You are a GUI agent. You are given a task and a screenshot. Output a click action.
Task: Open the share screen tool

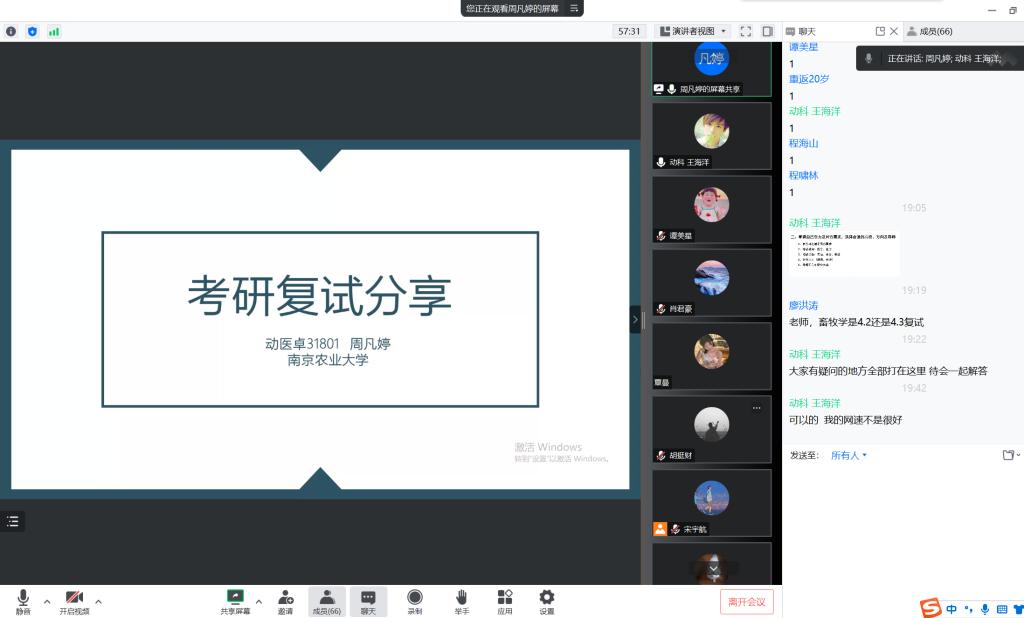point(236,598)
